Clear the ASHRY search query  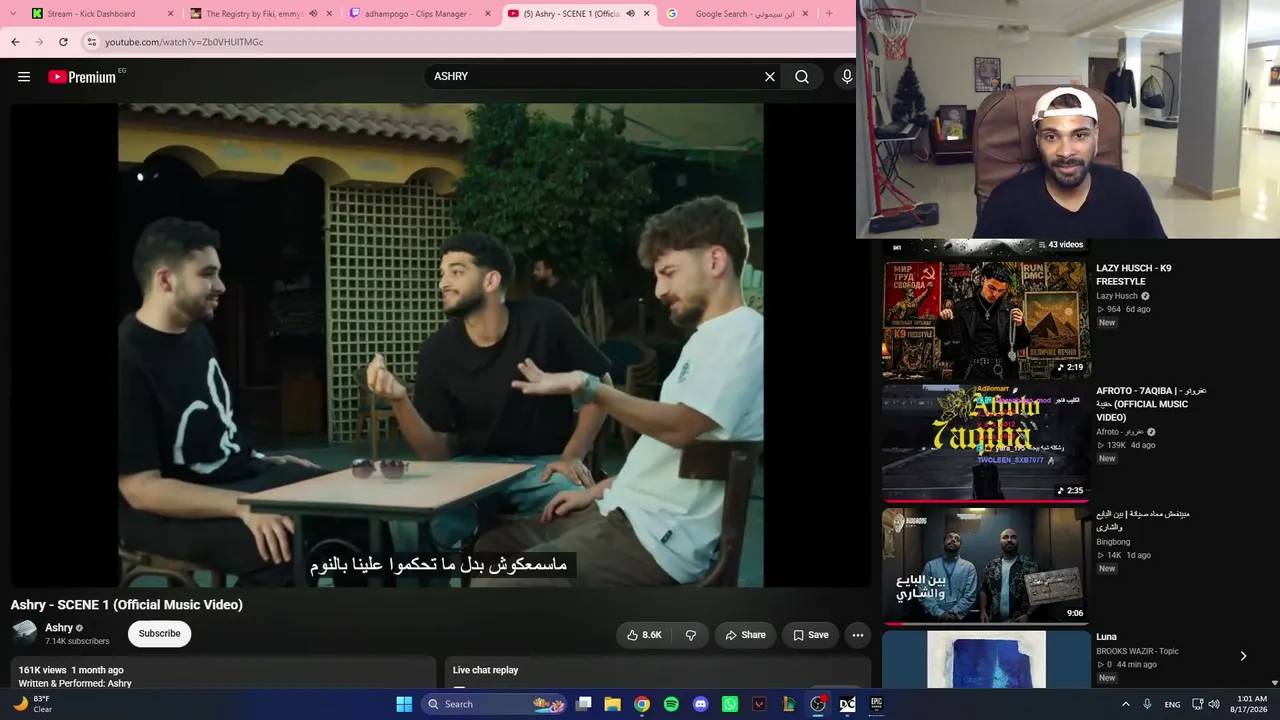(770, 77)
